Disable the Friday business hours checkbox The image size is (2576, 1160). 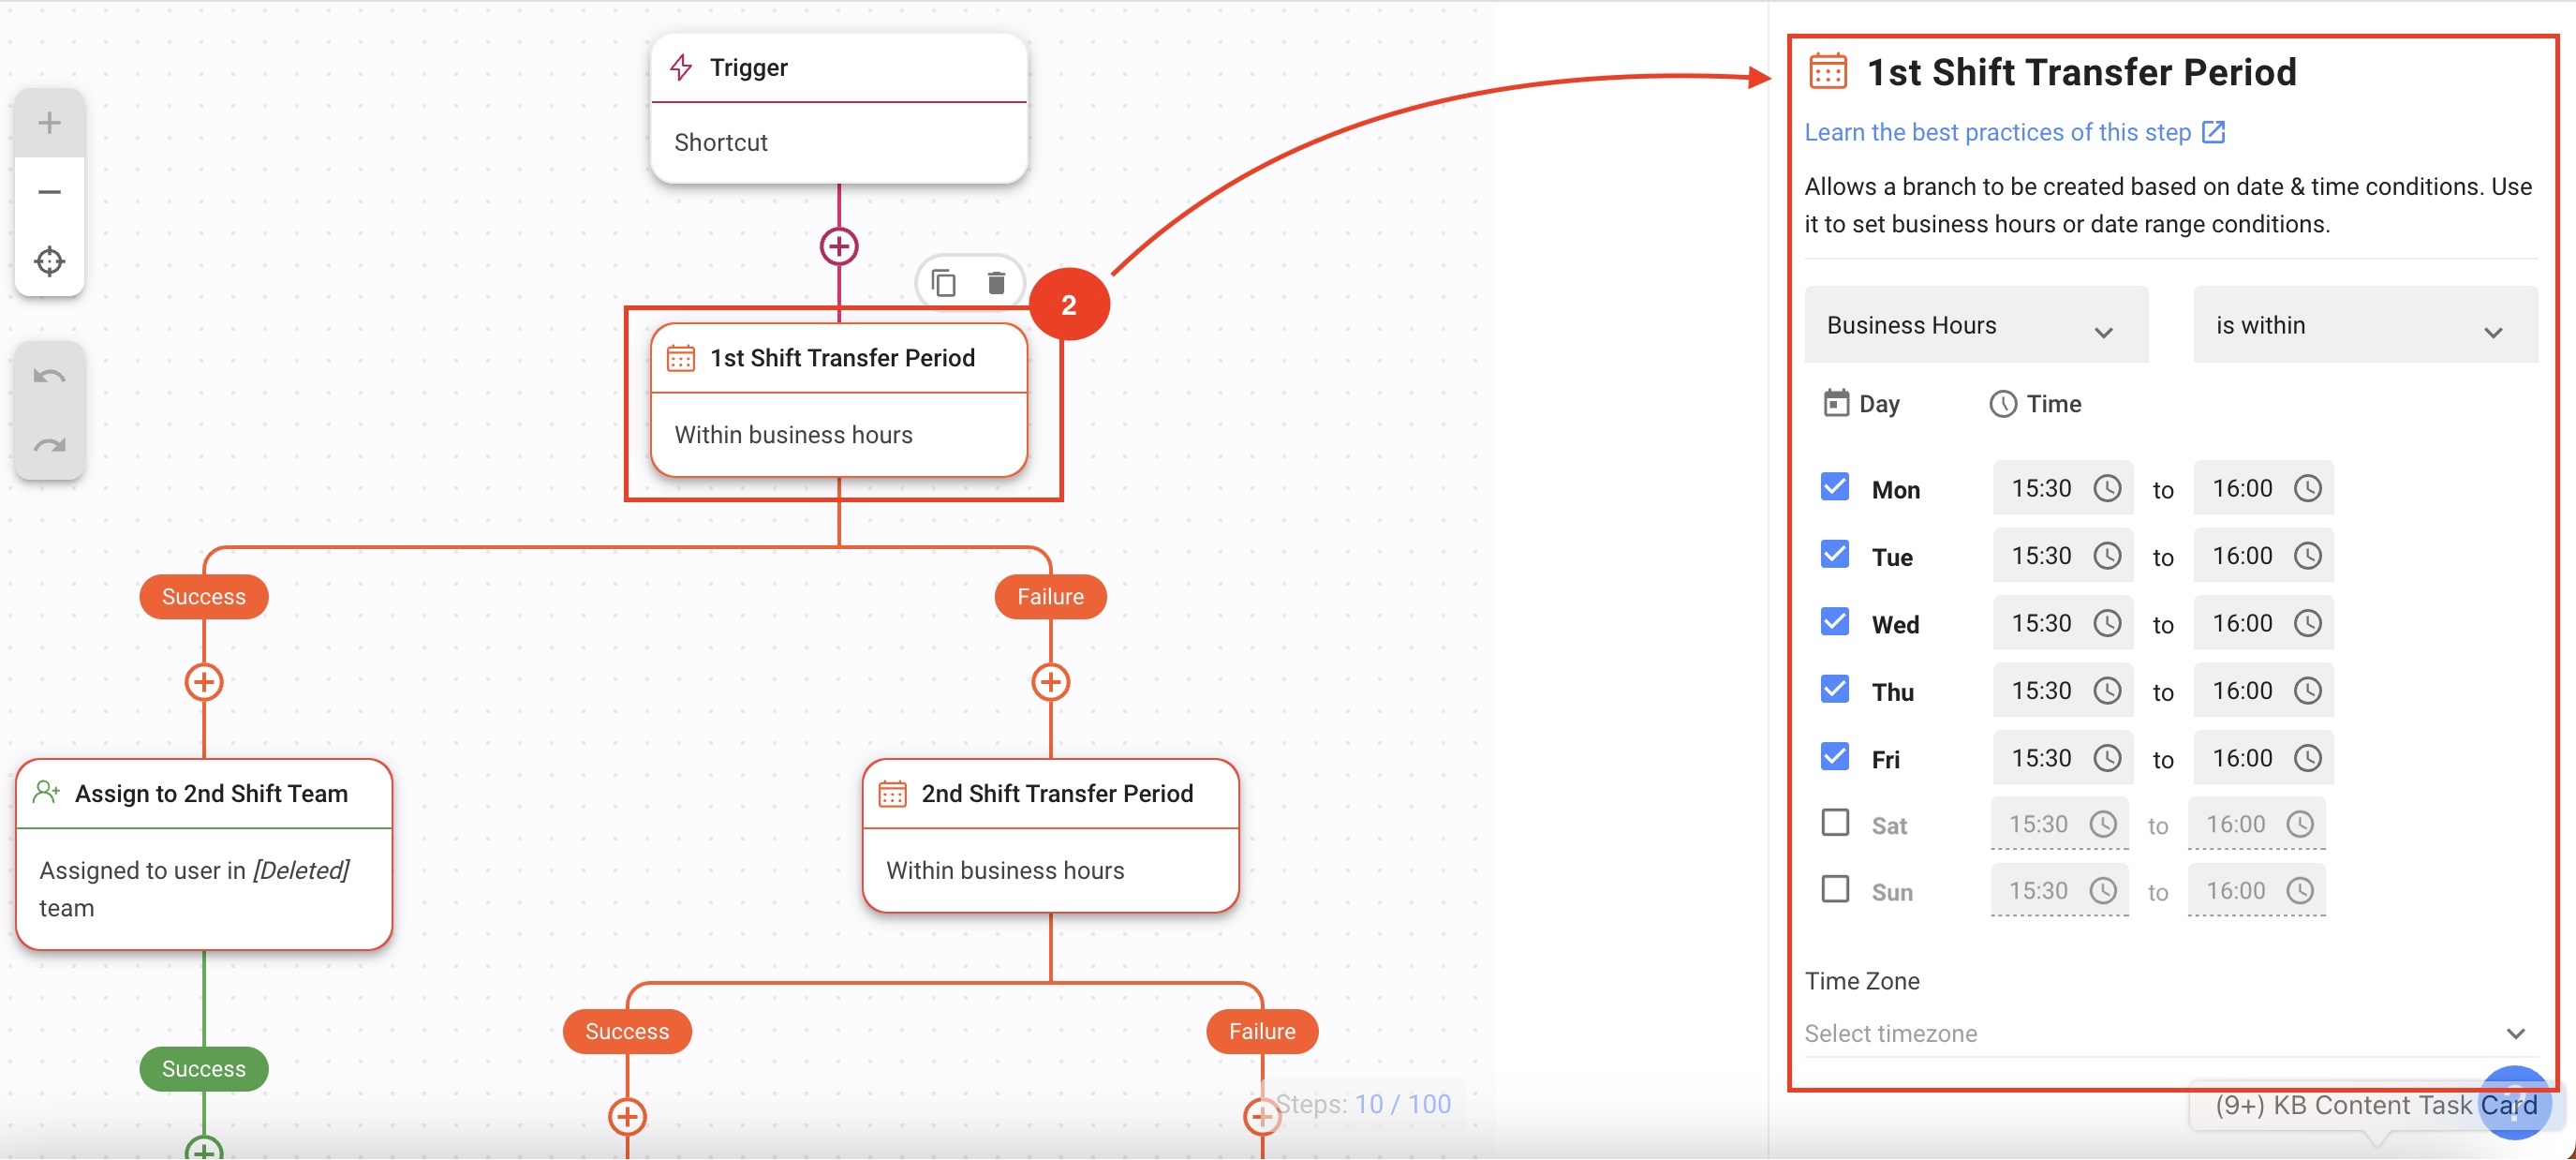pyautogui.click(x=1835, y=757)
